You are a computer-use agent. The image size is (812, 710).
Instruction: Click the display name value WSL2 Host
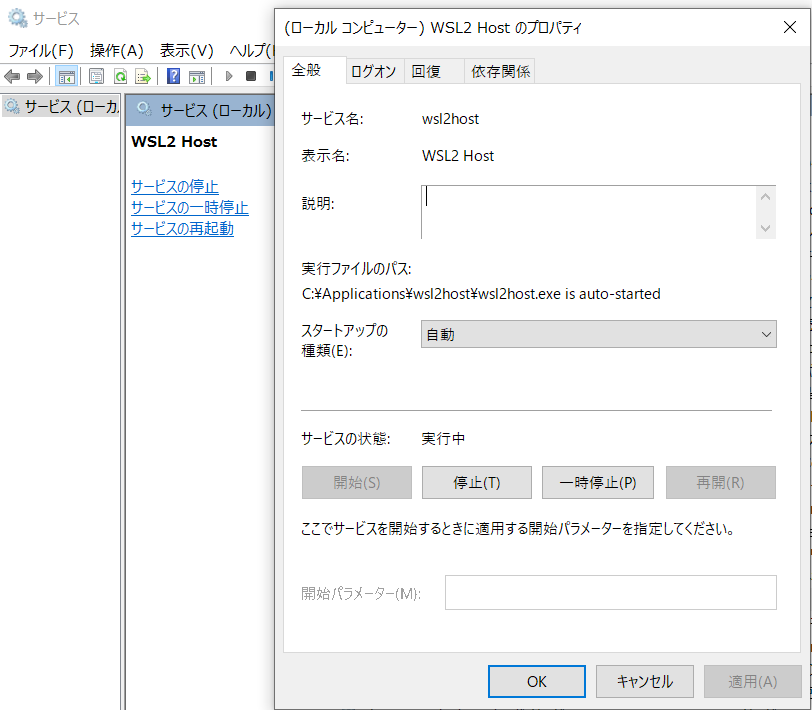pos(458,156)
